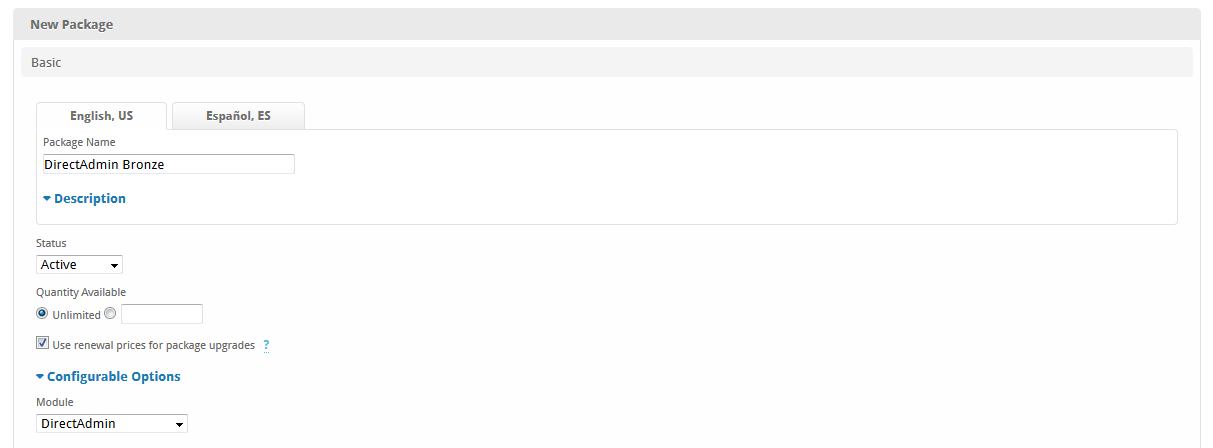
Task: Click the Unlimited label text
Action: point(76,315)
